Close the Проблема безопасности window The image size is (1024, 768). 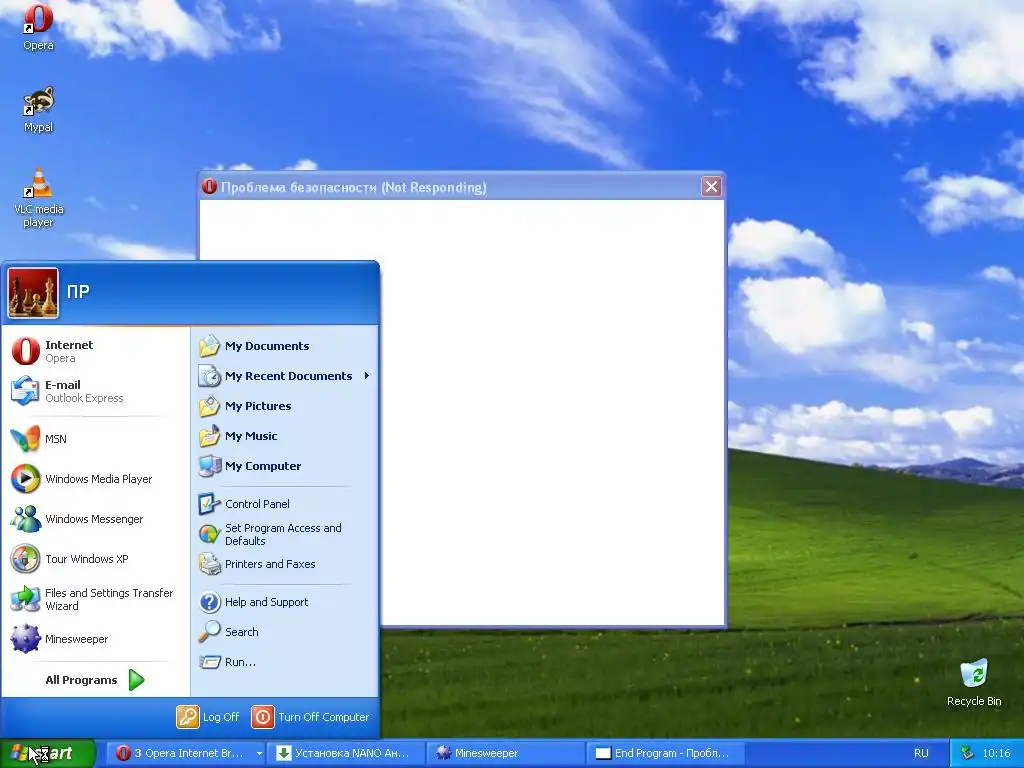point(711,187)
